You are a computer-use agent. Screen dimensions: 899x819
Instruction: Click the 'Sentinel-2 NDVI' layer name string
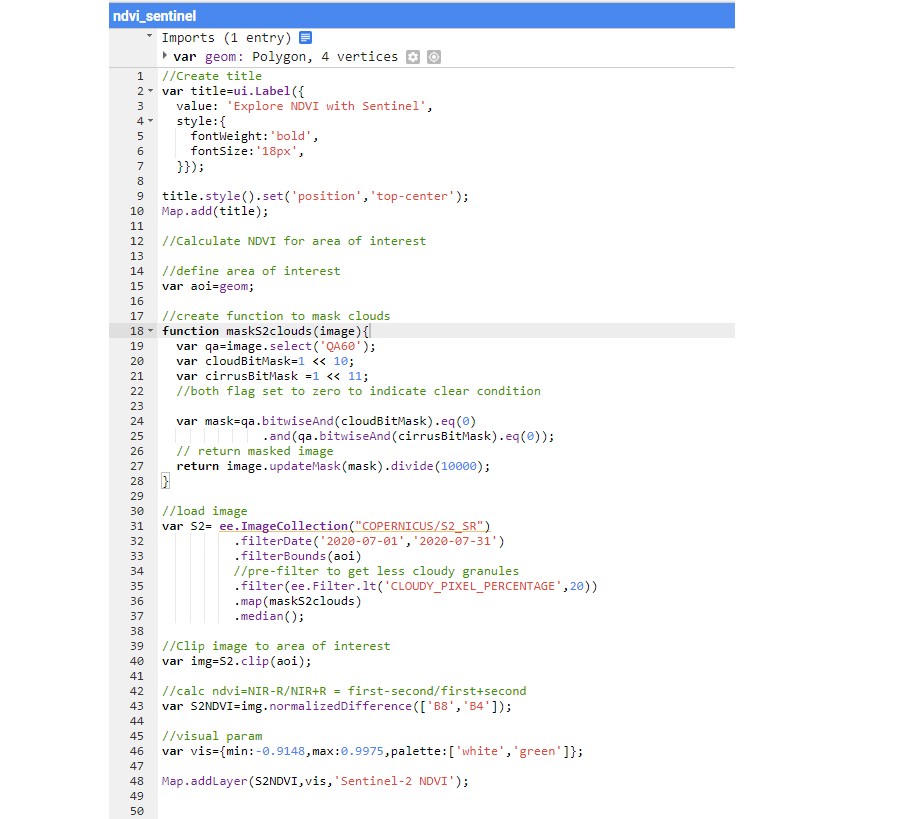pyautogui.click(x=394, y=781)
